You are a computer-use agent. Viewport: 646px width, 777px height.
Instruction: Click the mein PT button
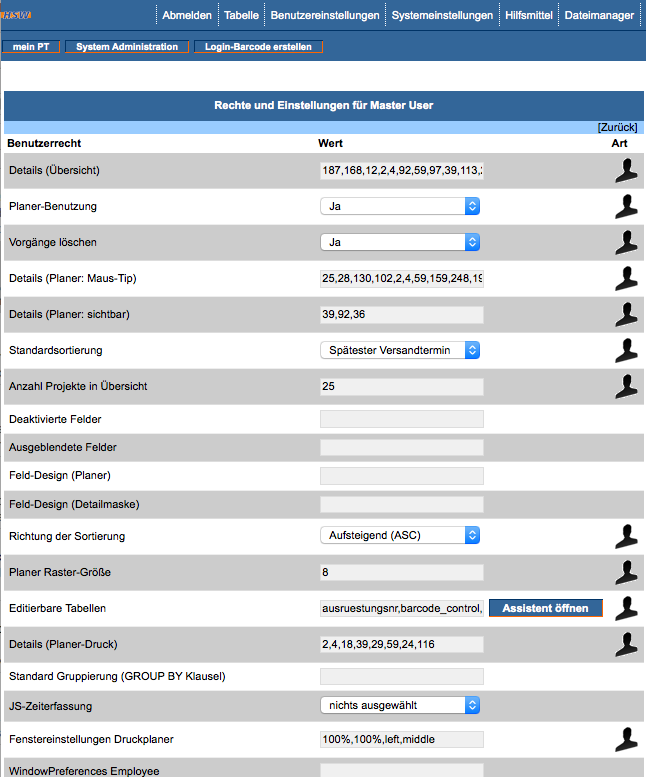point(31,47)
